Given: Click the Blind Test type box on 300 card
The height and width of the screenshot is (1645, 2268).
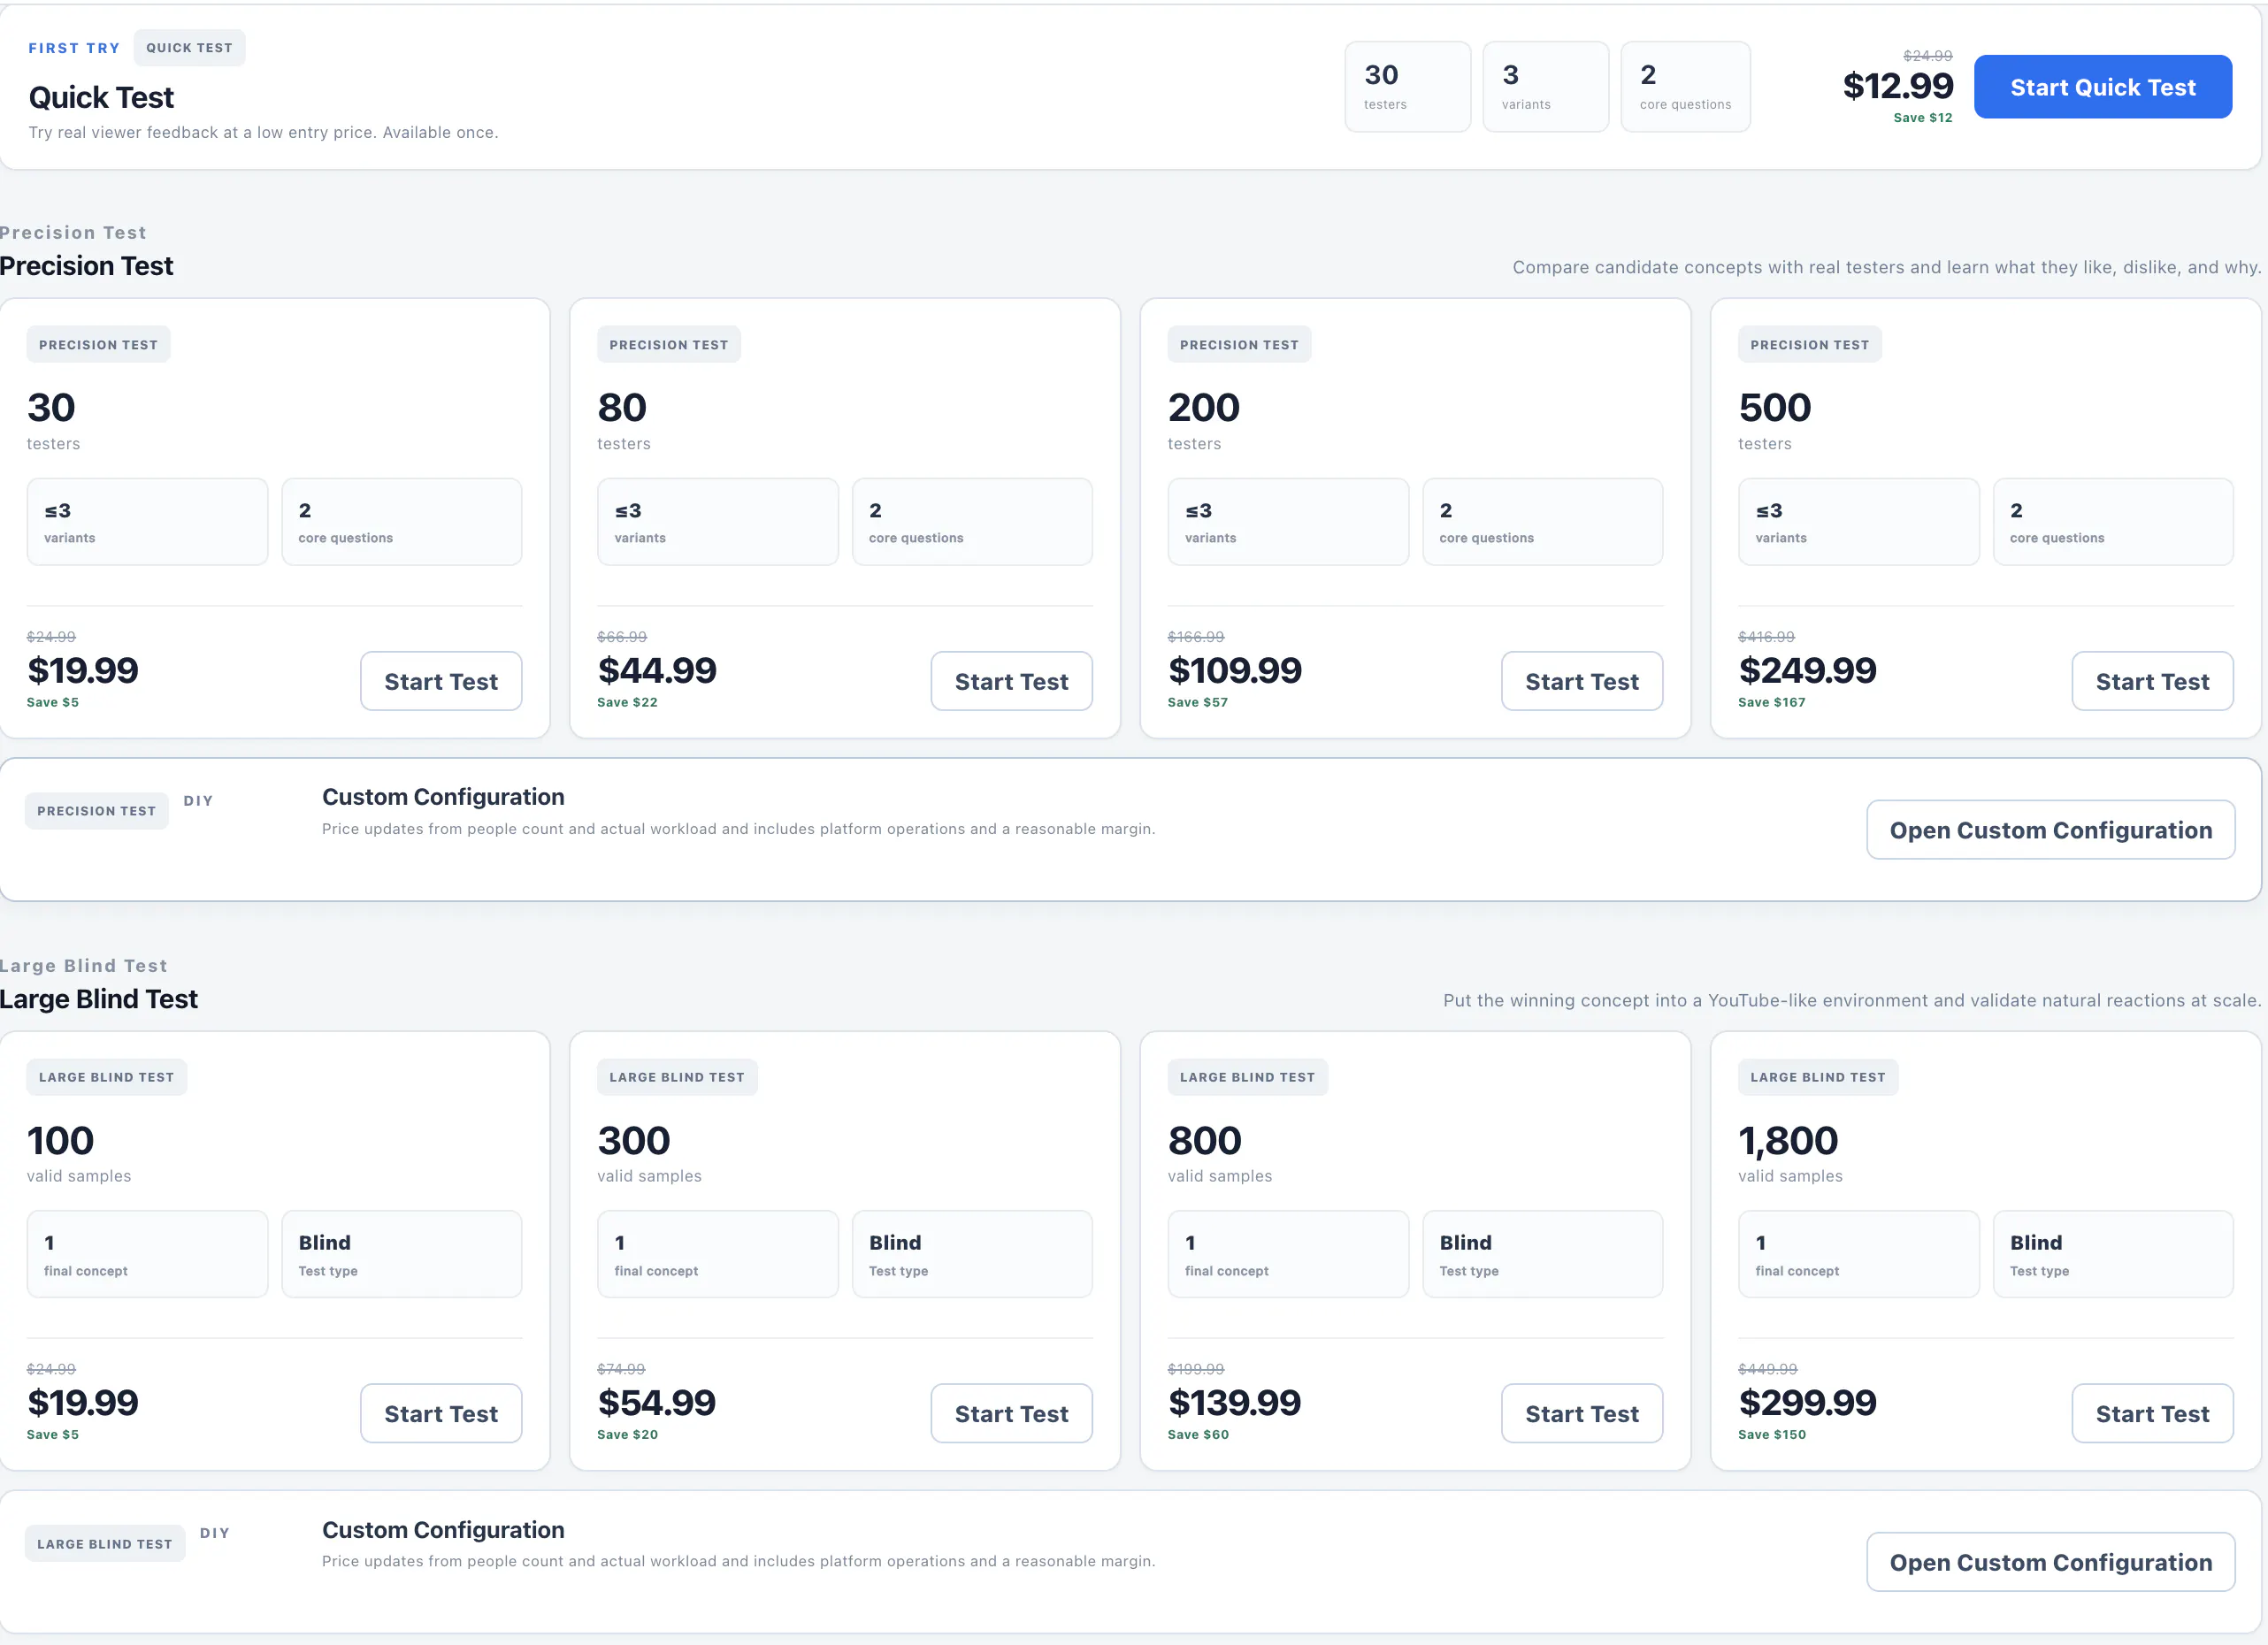Looking at the screenshot, I should [972, 1254].
